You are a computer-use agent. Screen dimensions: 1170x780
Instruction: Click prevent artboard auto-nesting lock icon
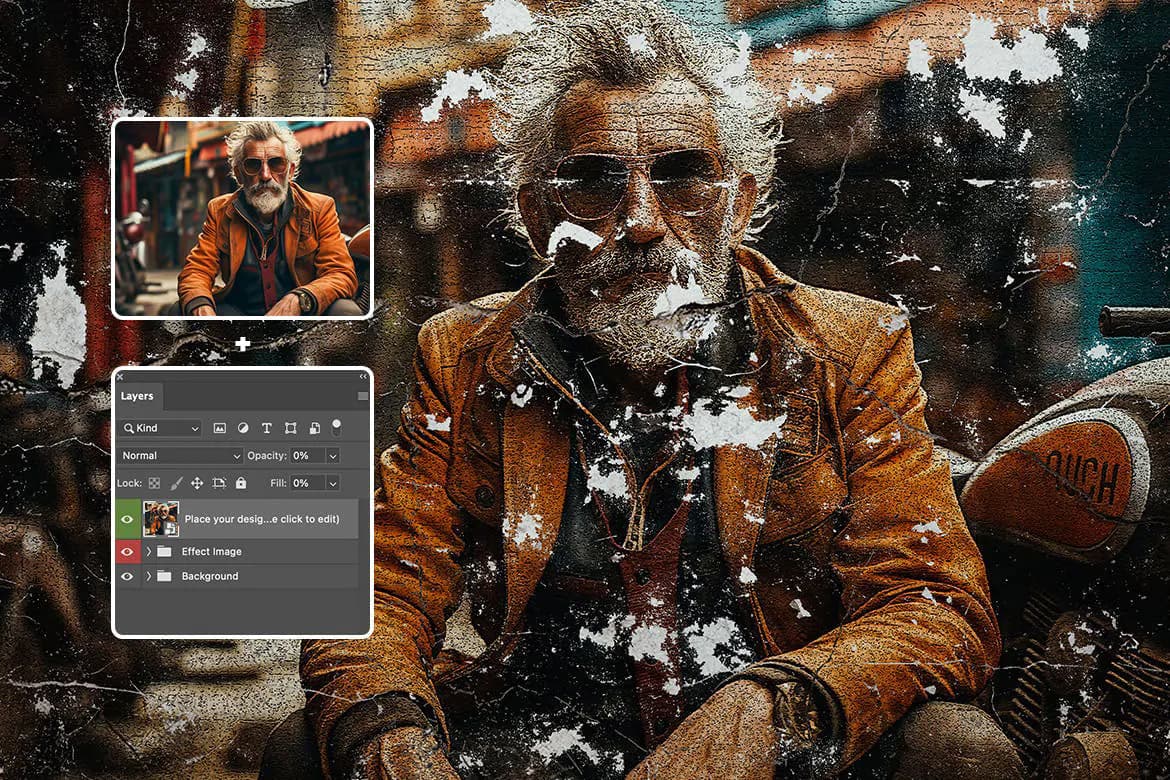click(219, 484)
